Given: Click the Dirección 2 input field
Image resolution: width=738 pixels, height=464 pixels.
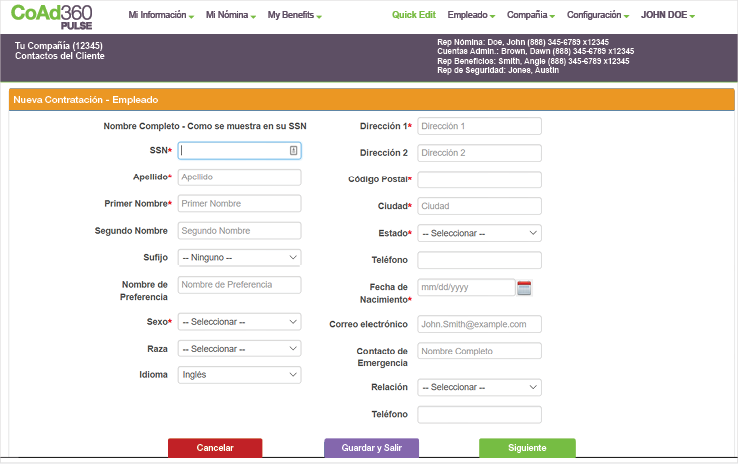Looking at the screenshot, I should (x=479, y=153).
